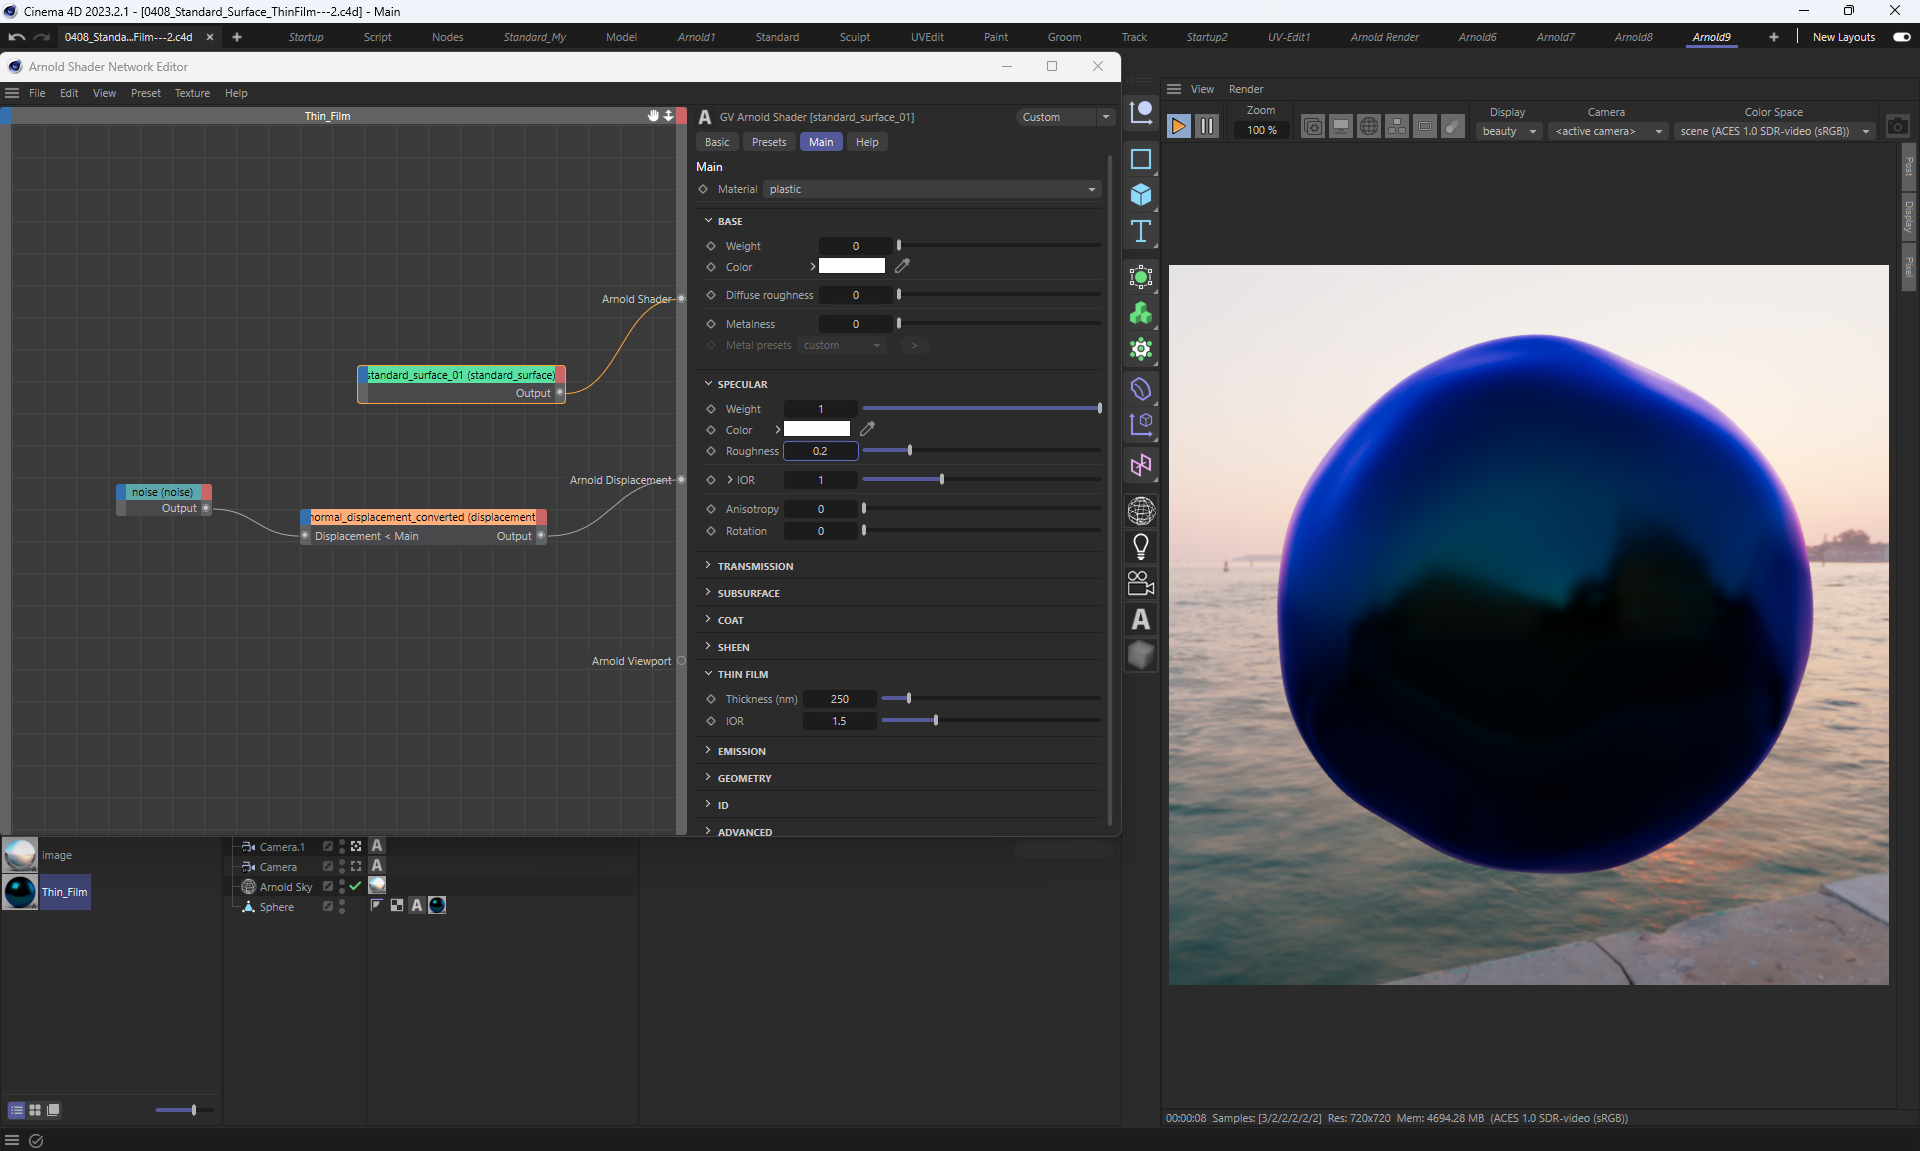Pick base color with eyedropper icon
The width and height of the screenshot is (1920, 1151).
tap(902, 266)
